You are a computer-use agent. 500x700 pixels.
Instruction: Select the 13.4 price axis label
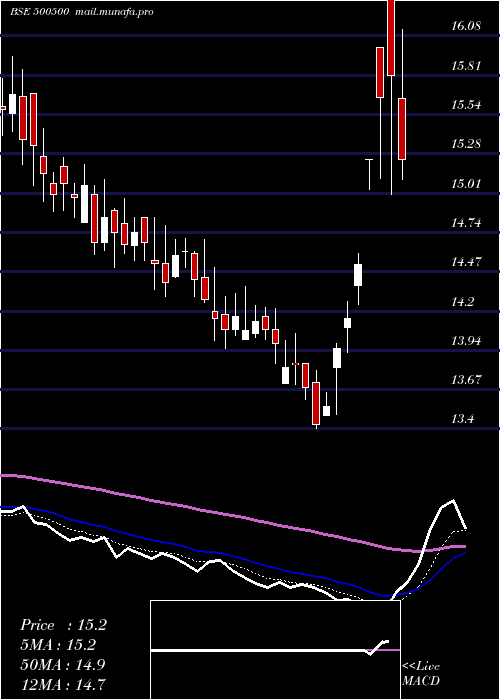462,419
